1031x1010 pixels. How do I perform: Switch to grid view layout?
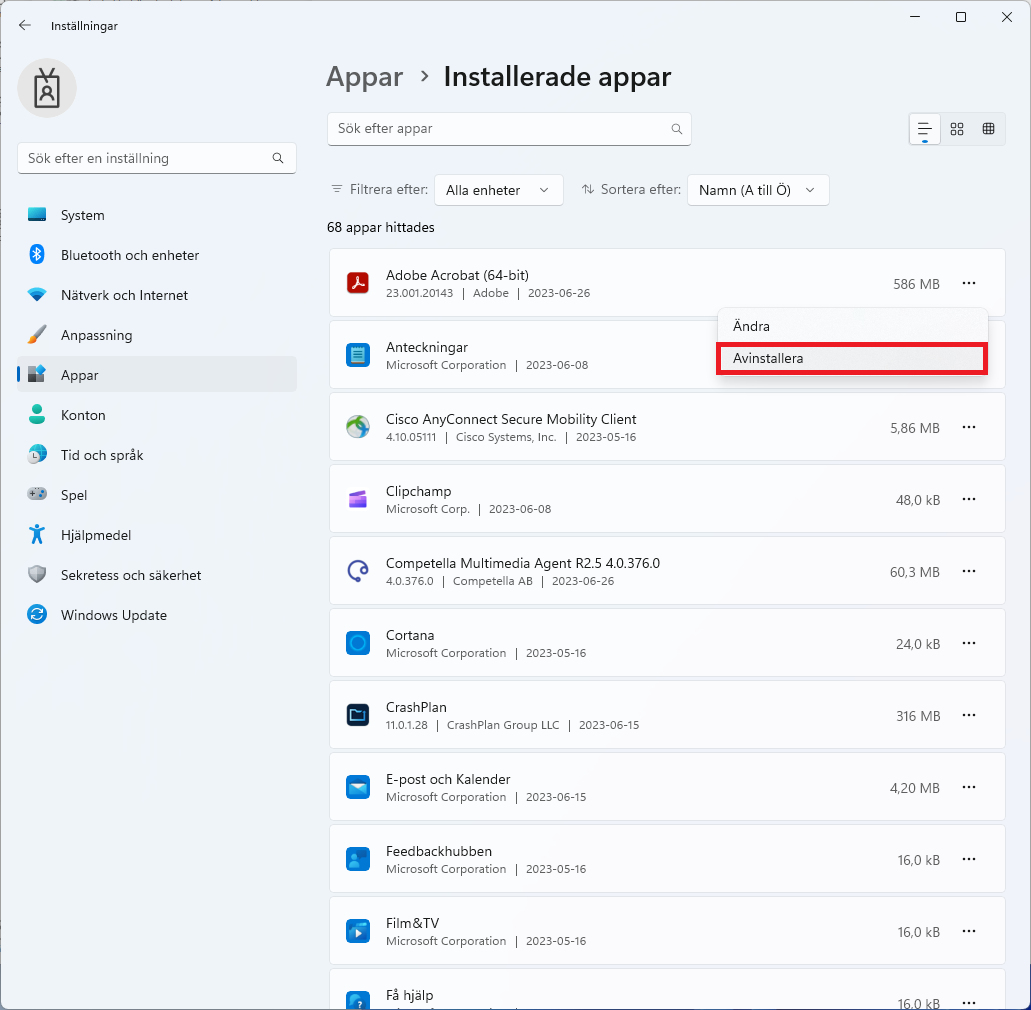957,129
